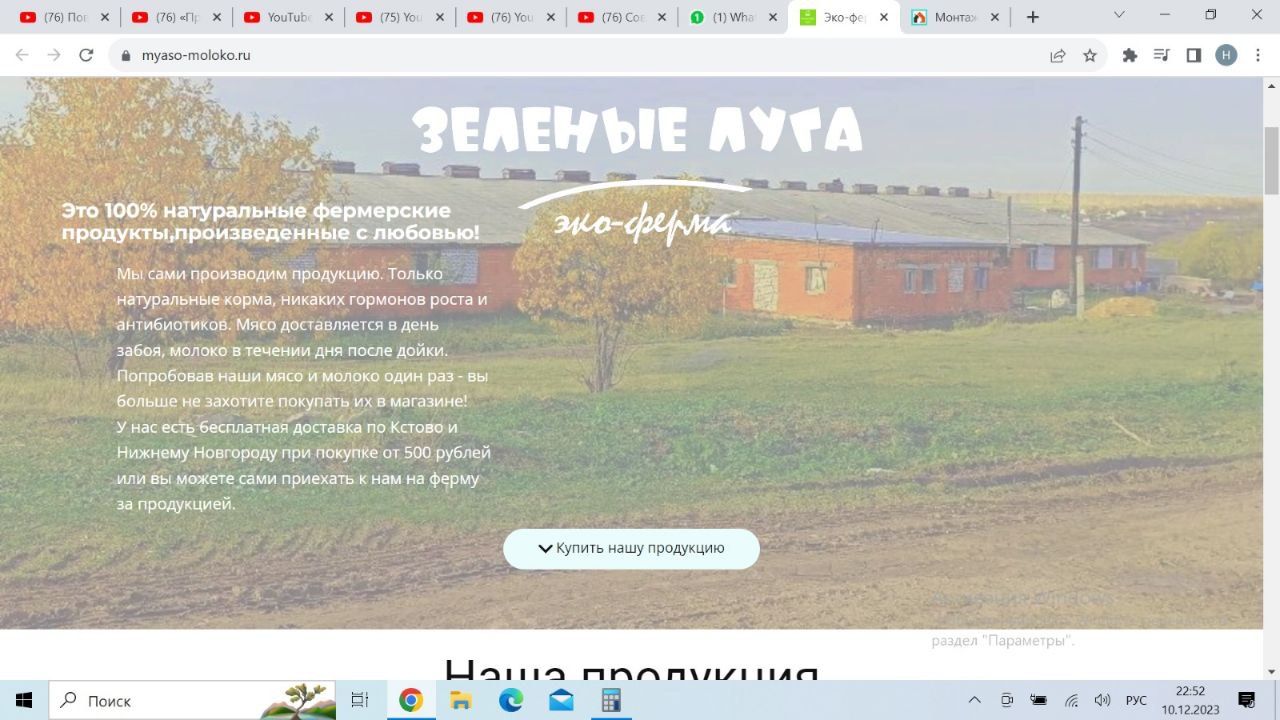1280x720 pixels.
Task: Open the network Wi-Fi tray icon
Action: click(1071, 700)
